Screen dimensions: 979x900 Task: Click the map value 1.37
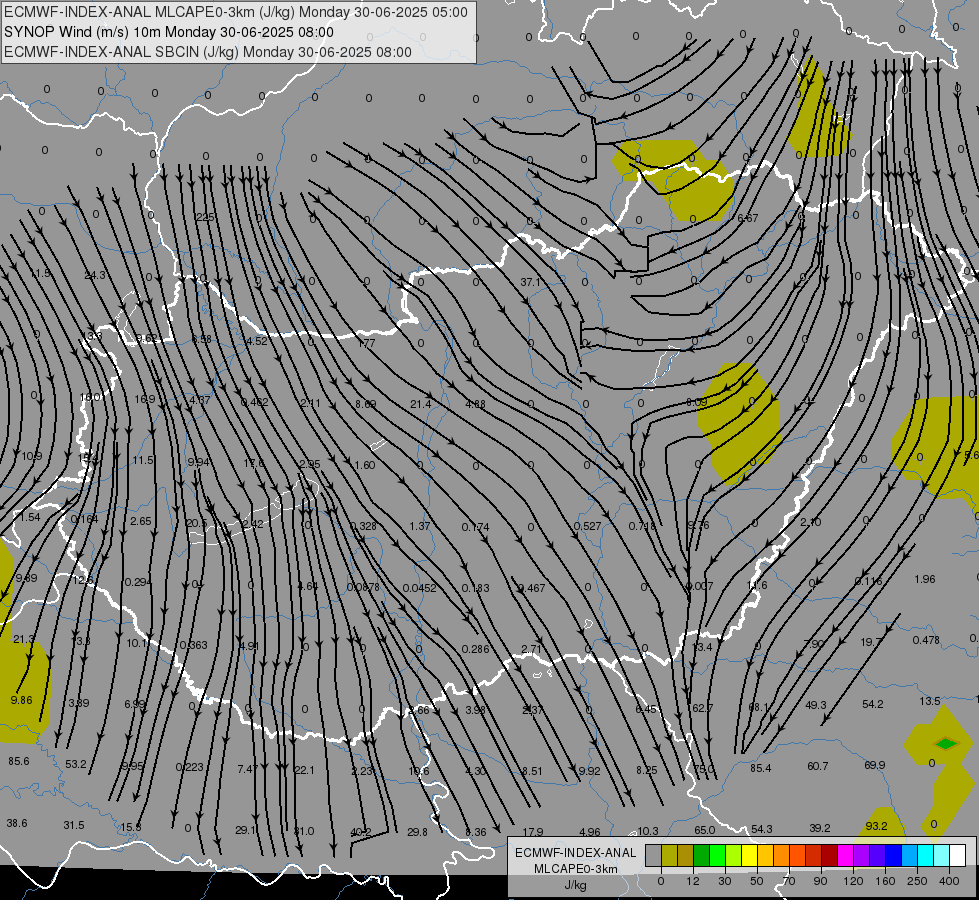pyautogui.click(x=420, y=526)
